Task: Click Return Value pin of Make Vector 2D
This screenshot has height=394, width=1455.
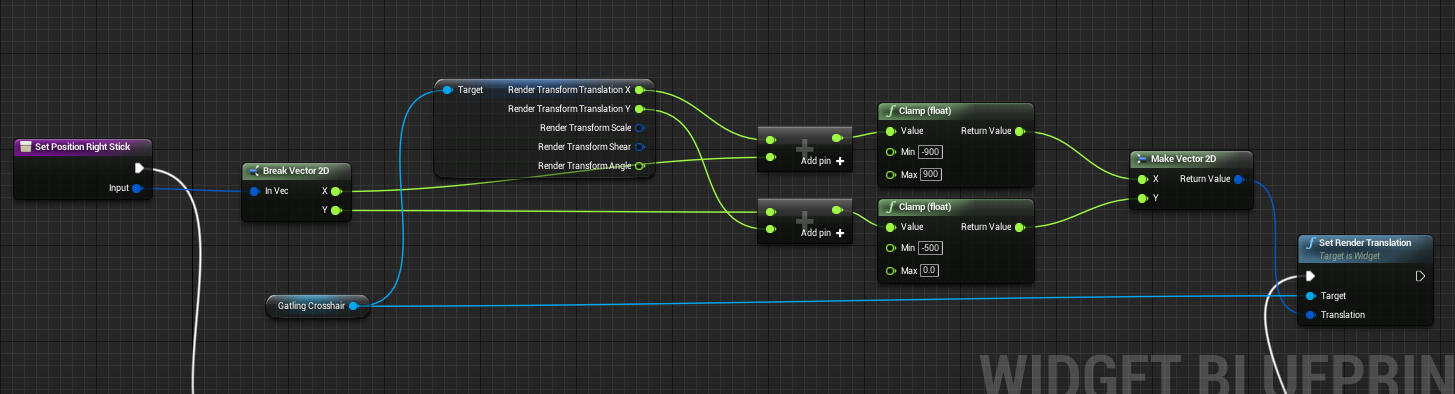Action: tap(1239, 179)
